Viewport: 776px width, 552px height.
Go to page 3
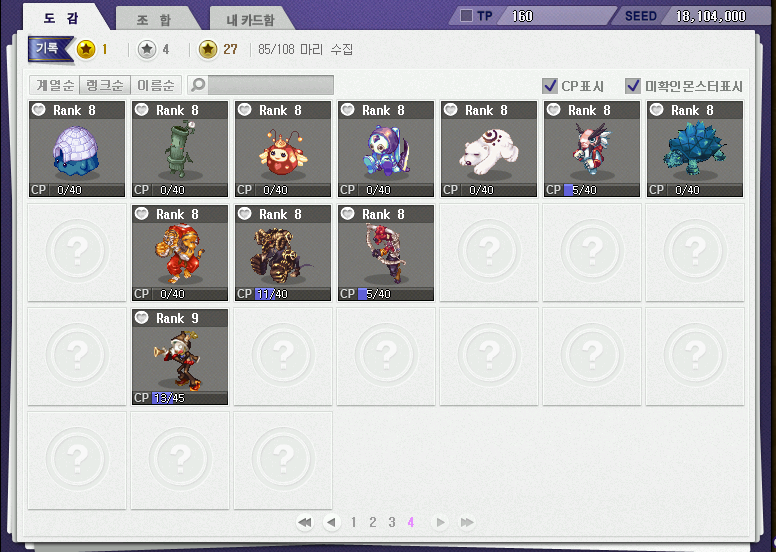tap(391, 522)
